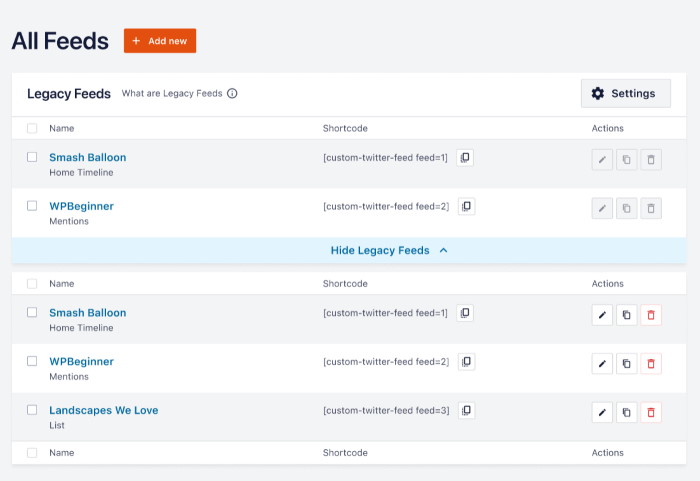
Task: Click the greyed duplicate icon for legacy Smash Balloon
Action: [x=627, y=159]
